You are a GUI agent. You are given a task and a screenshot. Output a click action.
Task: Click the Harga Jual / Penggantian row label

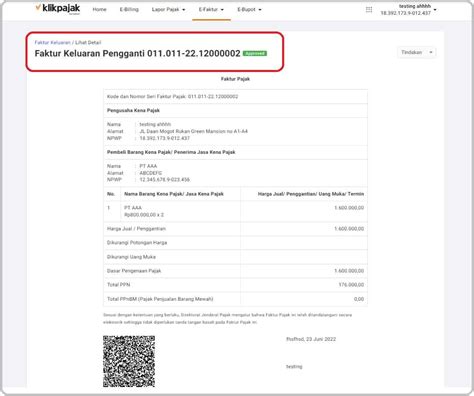(x=136, y=229)
